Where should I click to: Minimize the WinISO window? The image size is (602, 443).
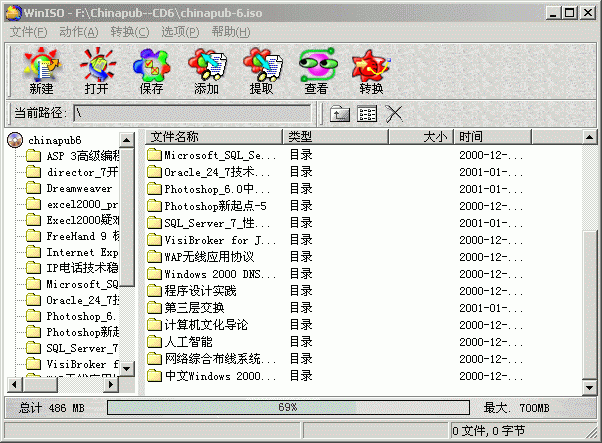554,13
